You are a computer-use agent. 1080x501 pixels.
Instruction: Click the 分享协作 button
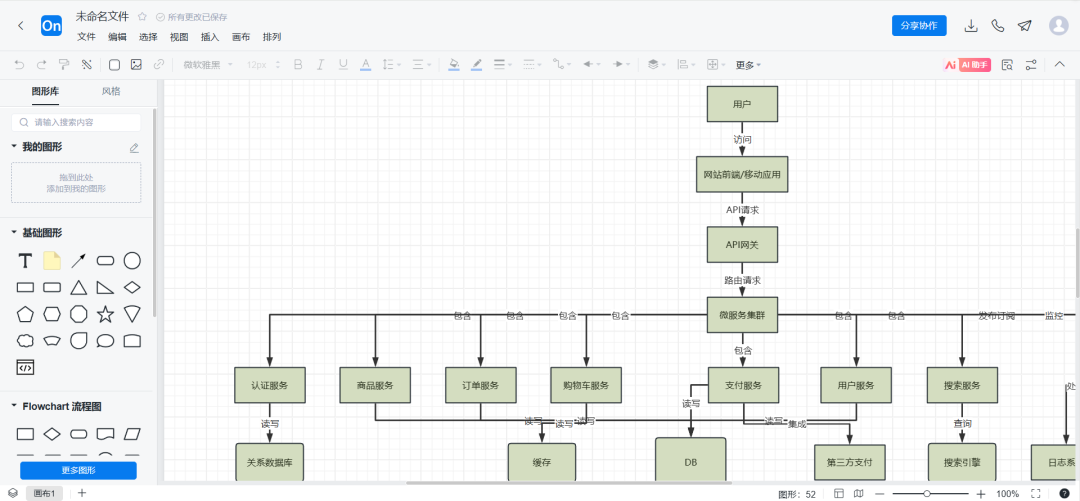click(919, 25)
